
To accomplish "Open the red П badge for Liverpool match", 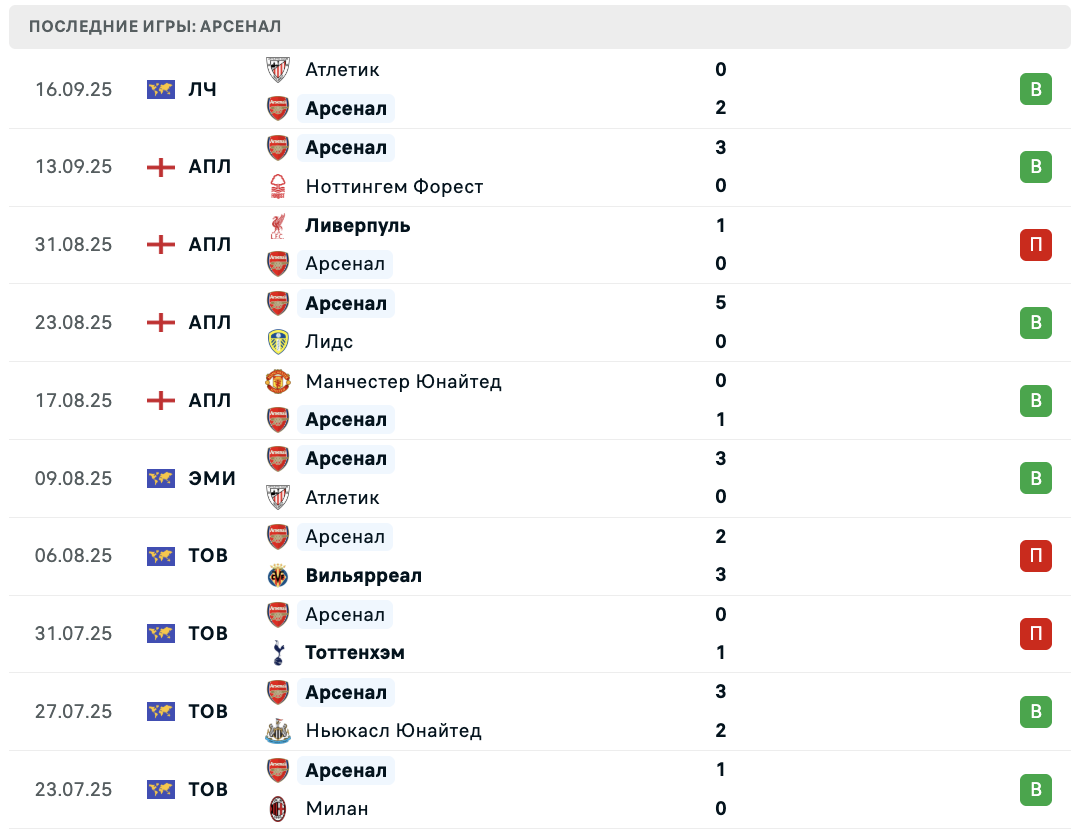I will tap(1035, 244).
